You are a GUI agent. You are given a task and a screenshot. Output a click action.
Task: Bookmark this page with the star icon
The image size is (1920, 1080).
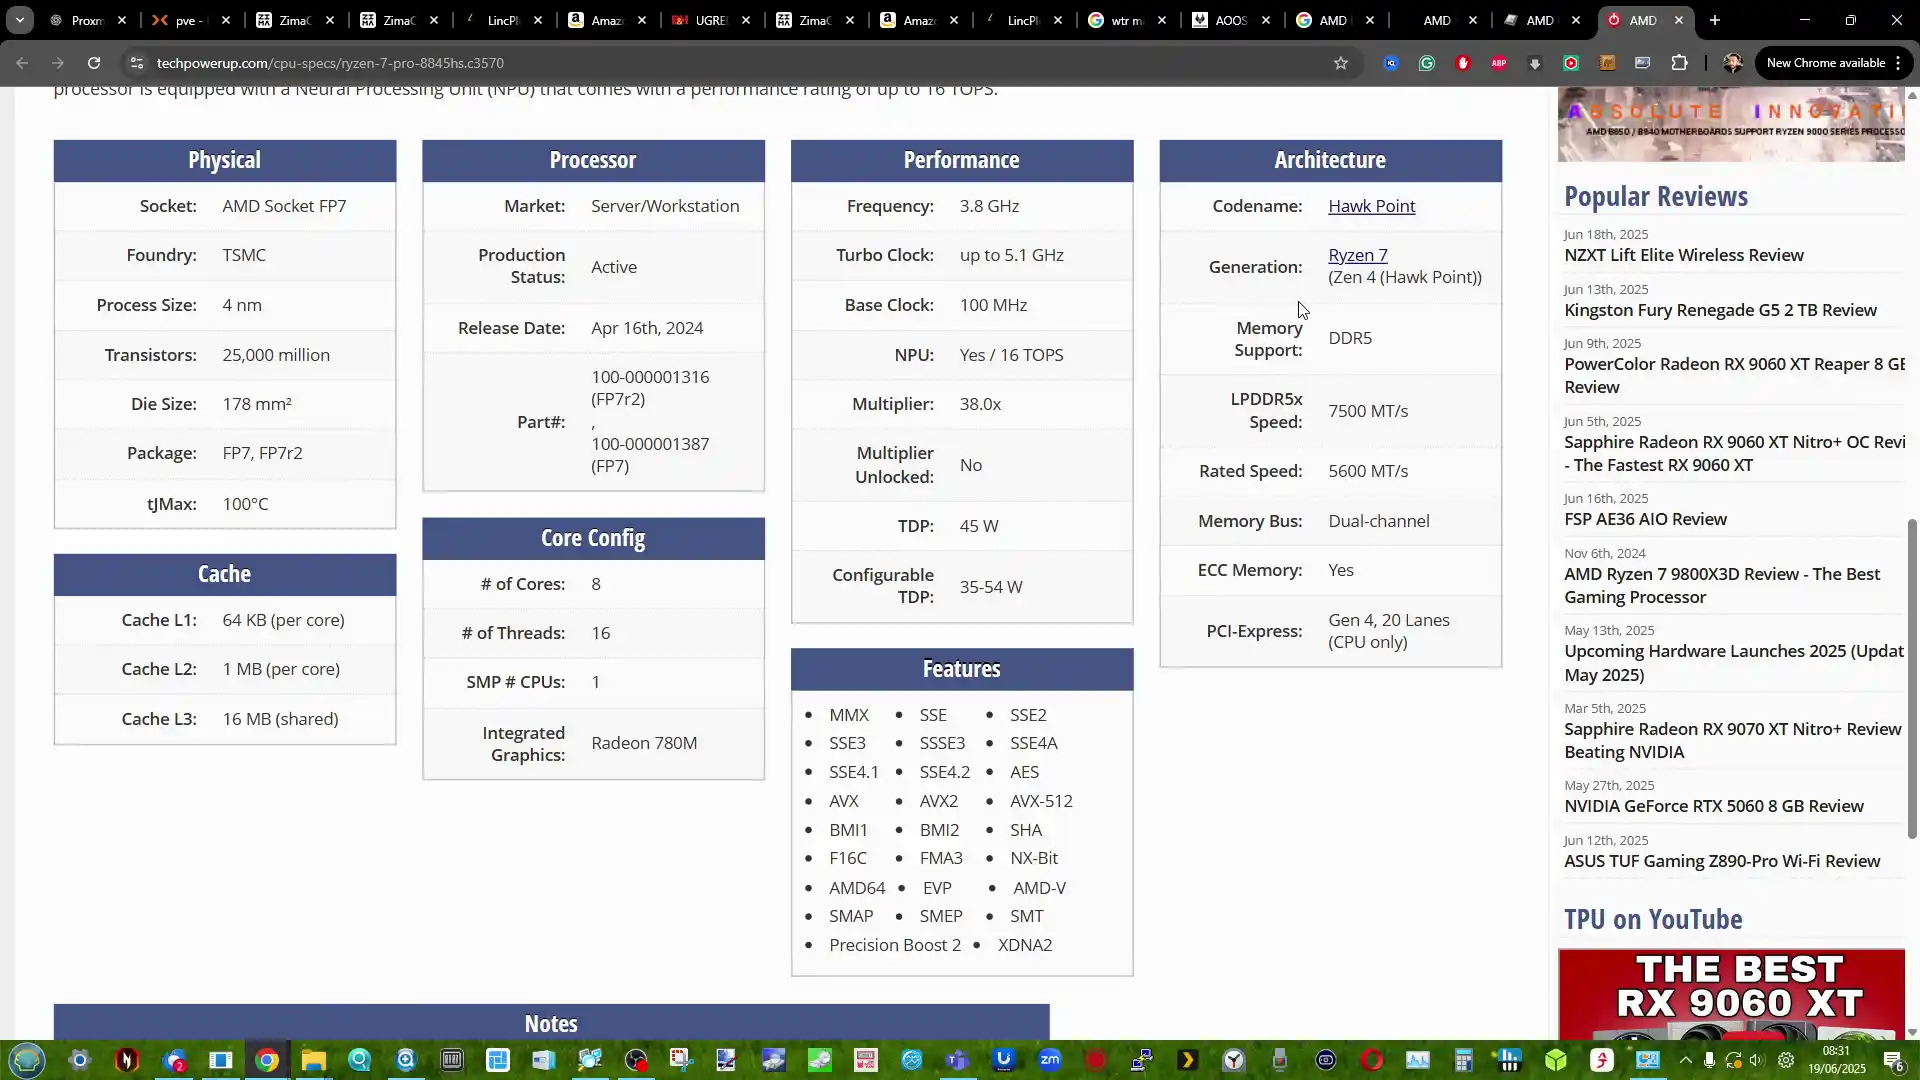(x=1341, y=63)
